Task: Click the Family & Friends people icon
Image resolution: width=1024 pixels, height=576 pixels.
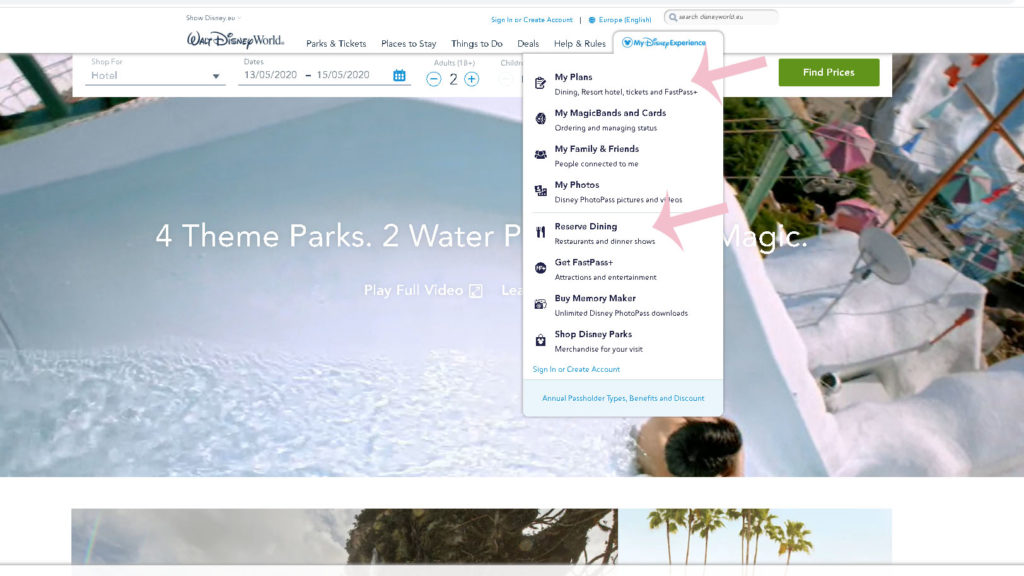Action: (540, 155)
